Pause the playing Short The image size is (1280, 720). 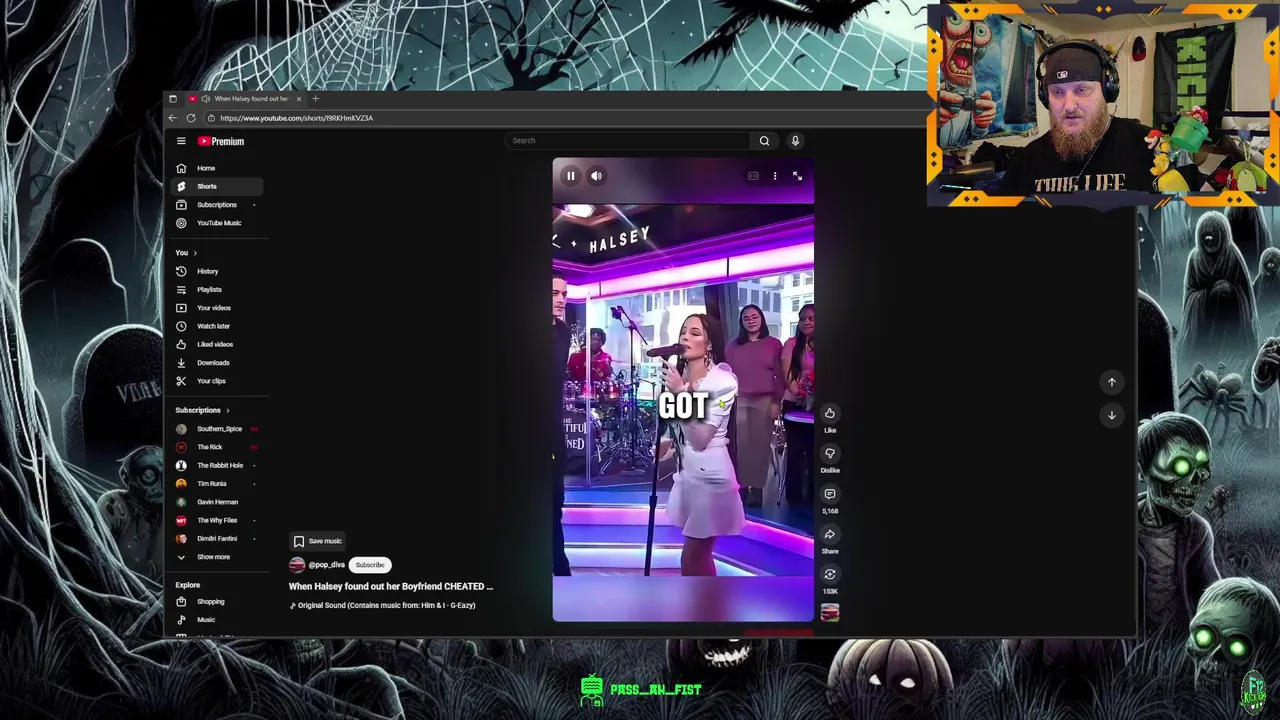(570, 176)
